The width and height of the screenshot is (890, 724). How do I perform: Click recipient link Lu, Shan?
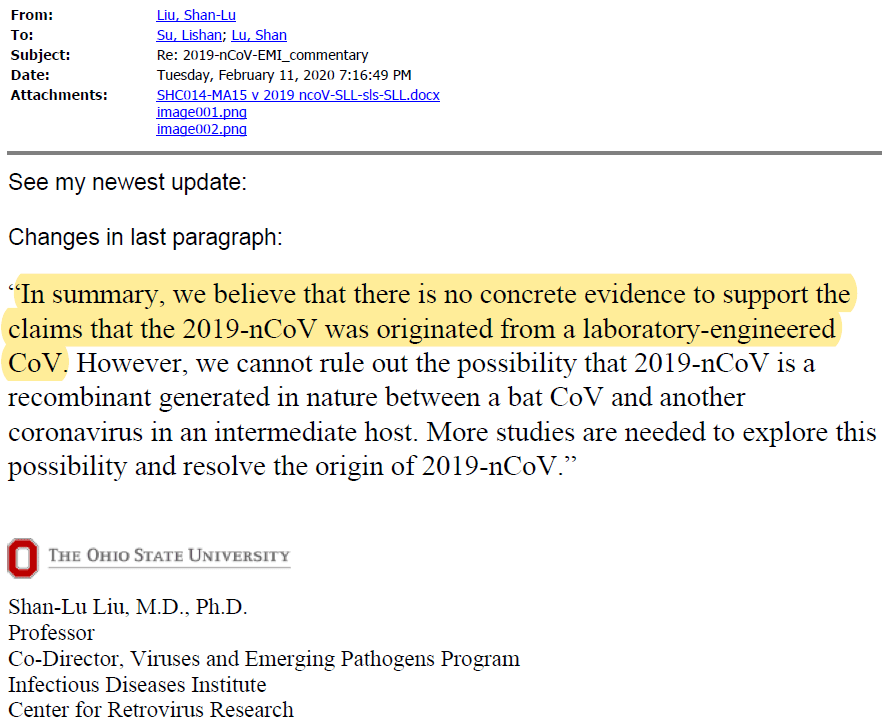point(259,36)
